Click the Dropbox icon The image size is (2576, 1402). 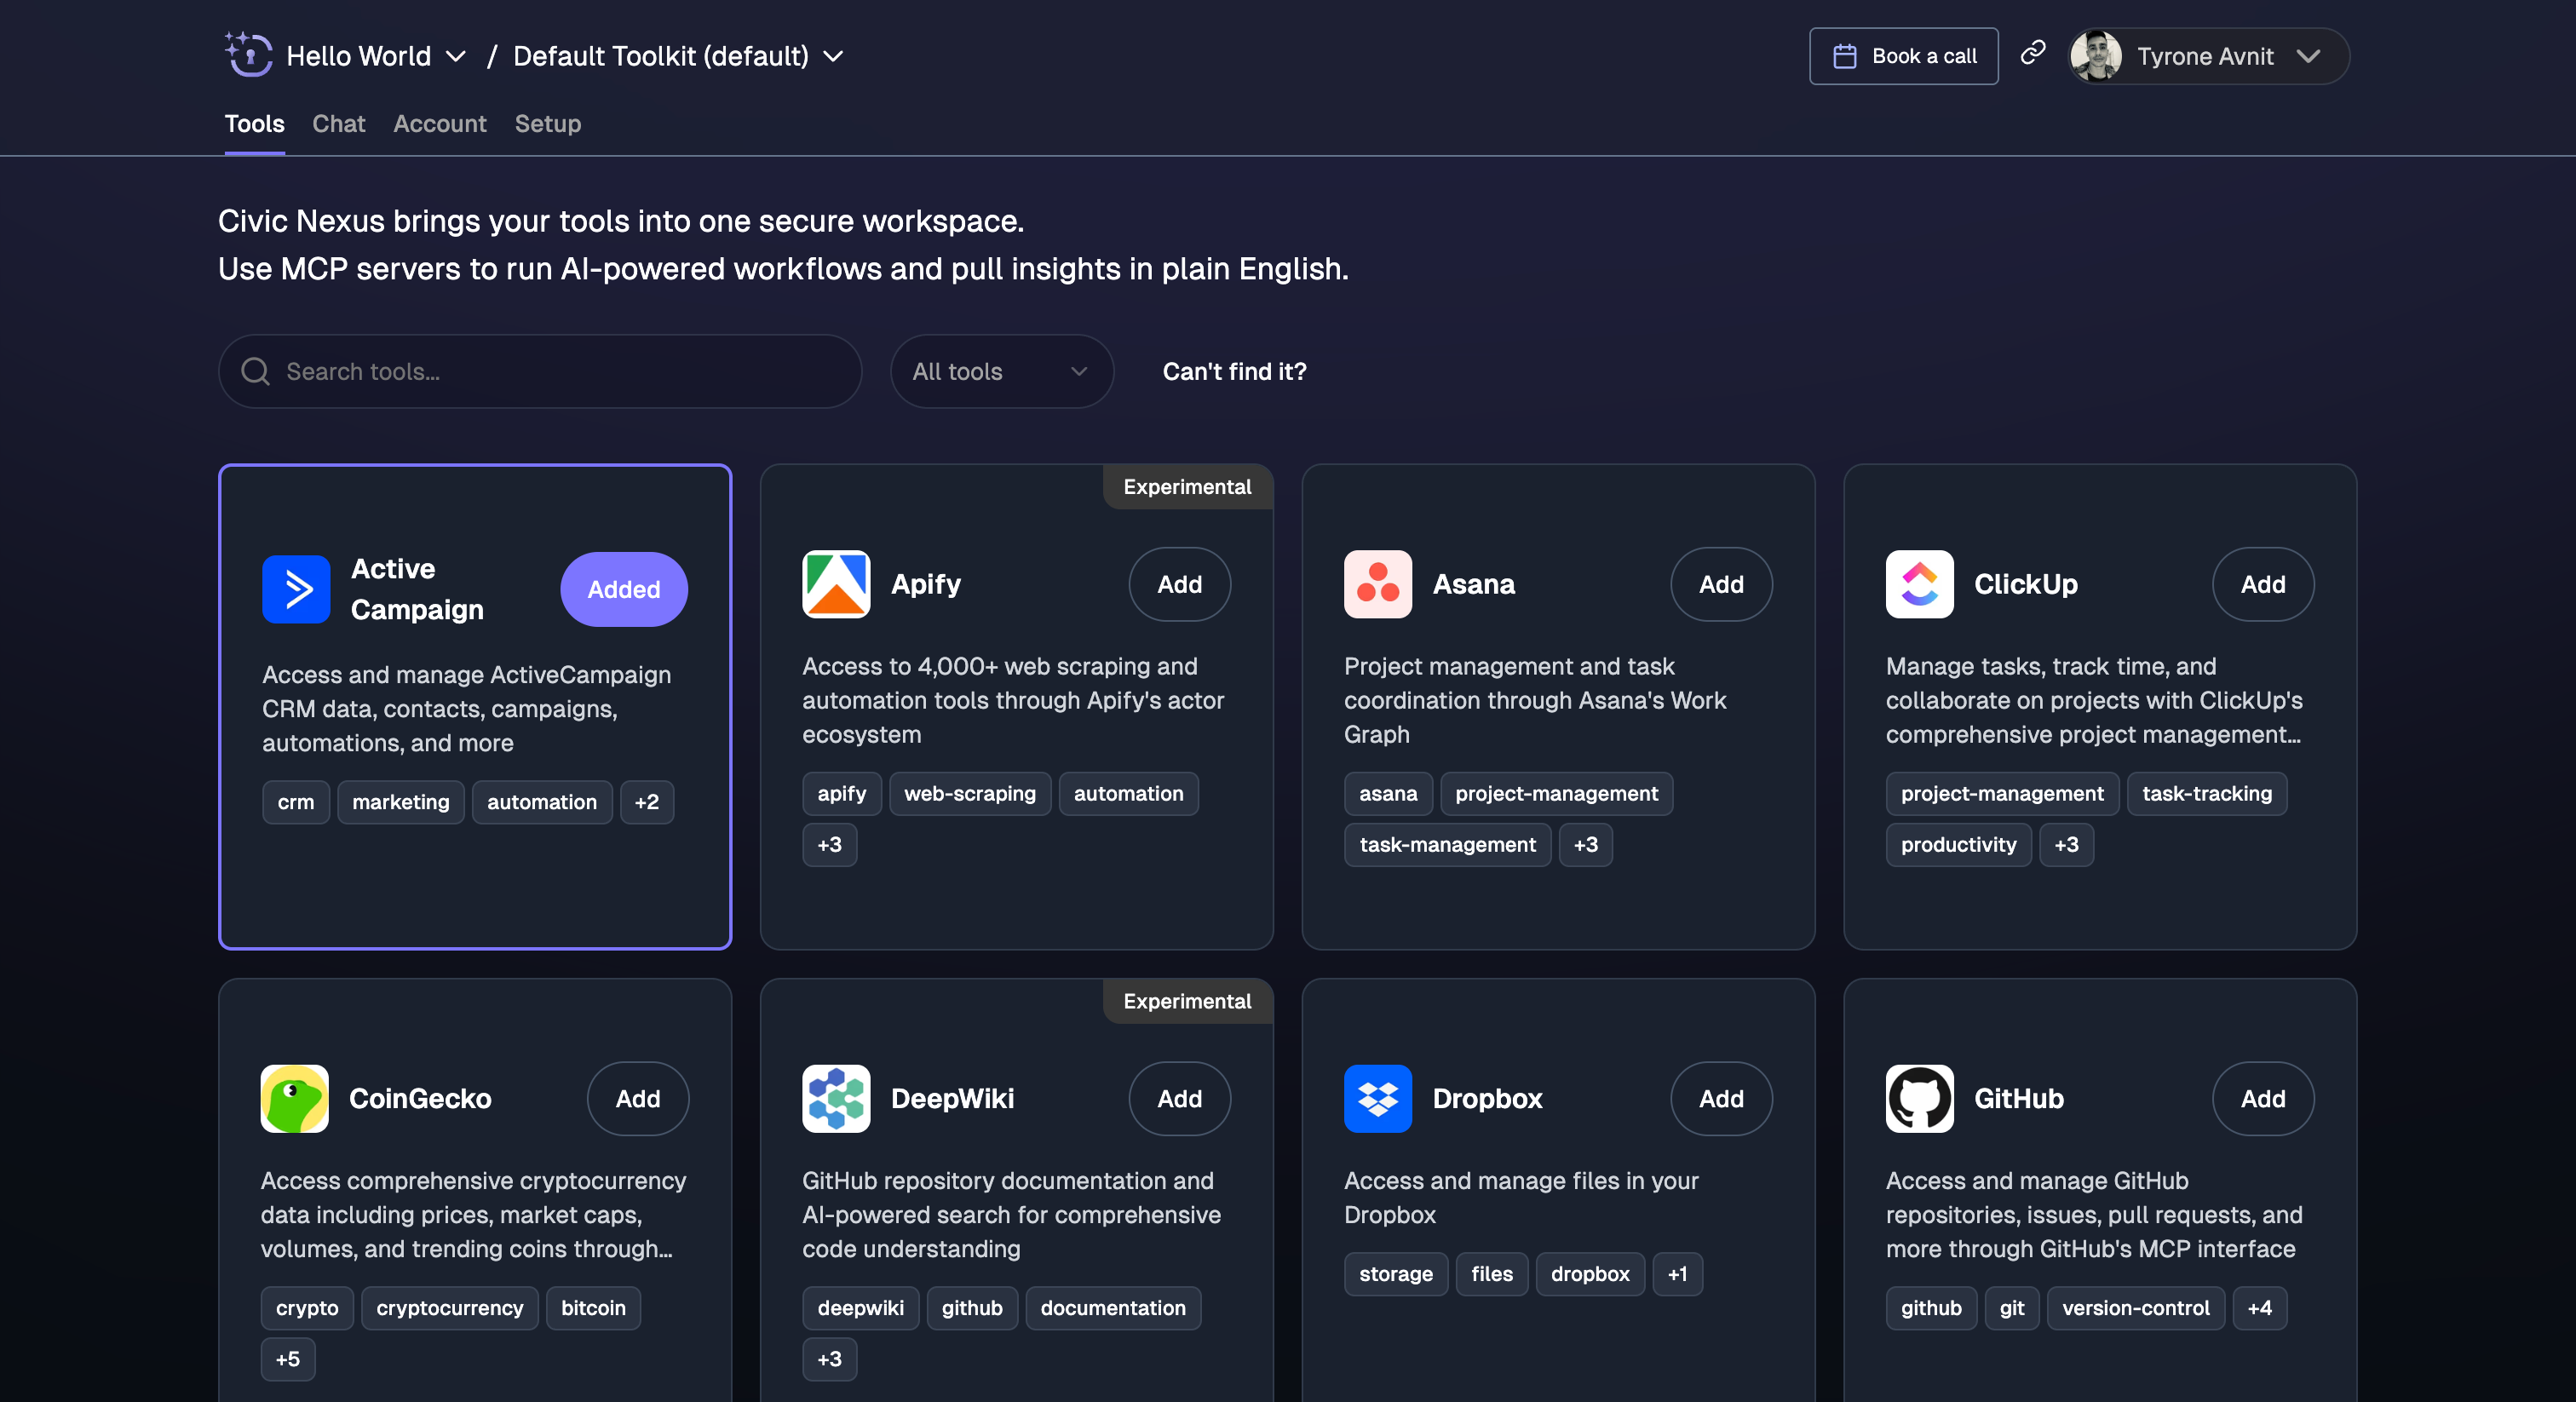pos(1377,1099)
